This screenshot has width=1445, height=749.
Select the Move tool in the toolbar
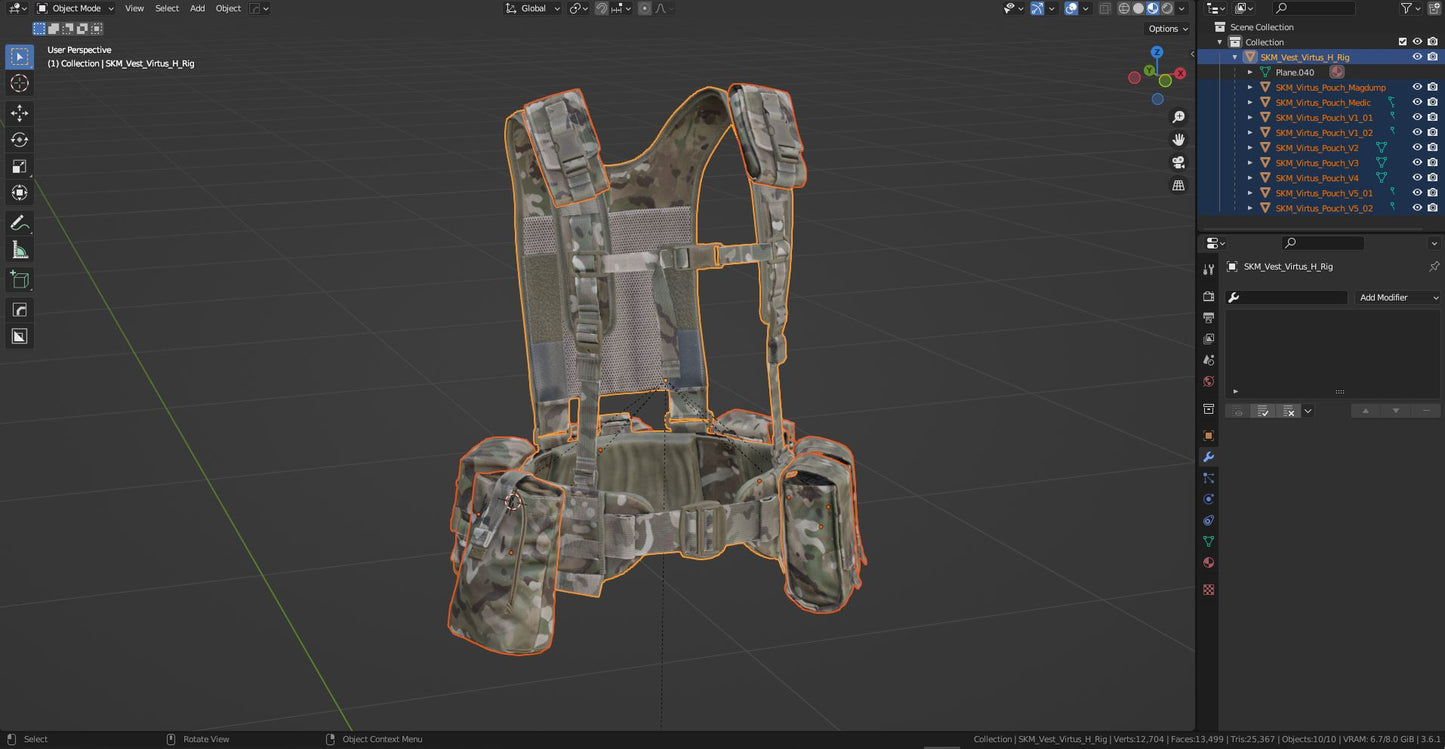coord(19,113)
